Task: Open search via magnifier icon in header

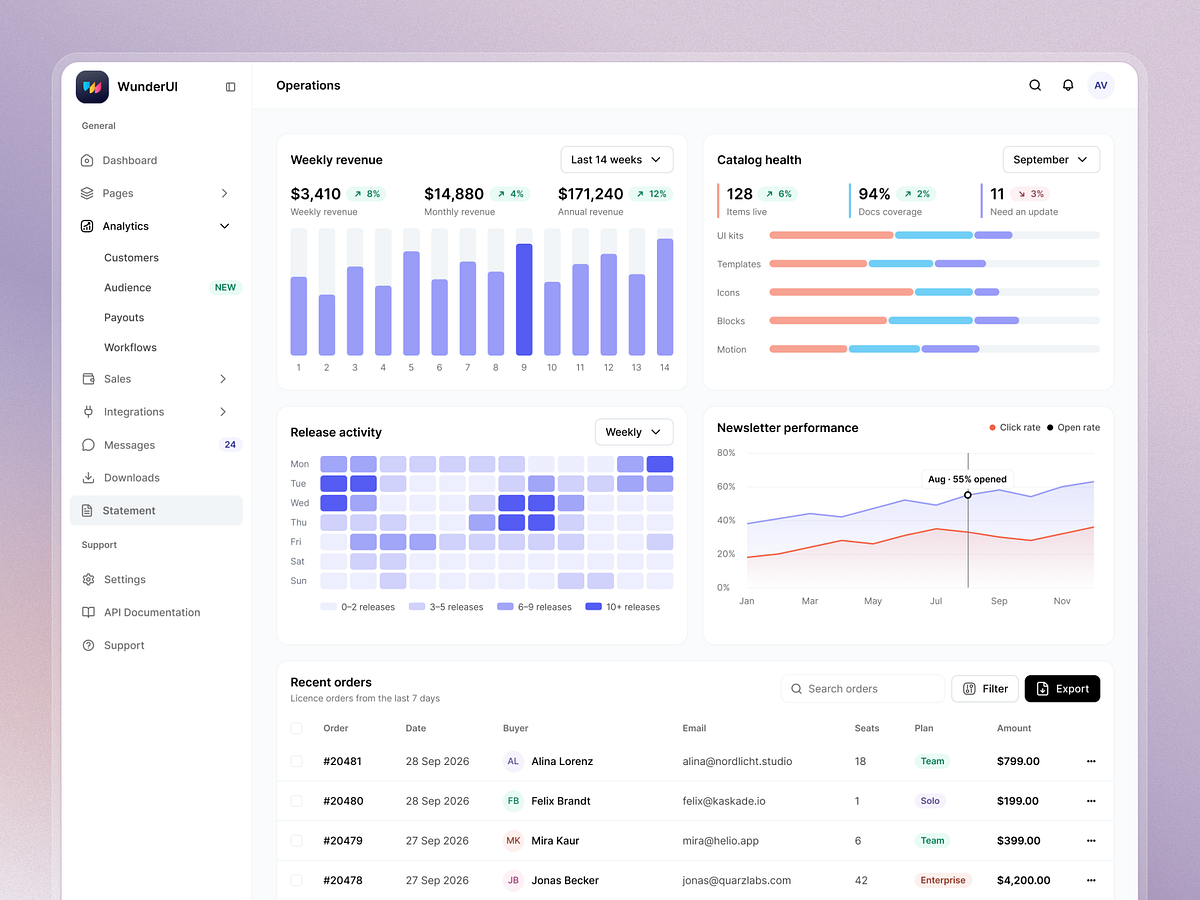Action: tap(1035, 86)
